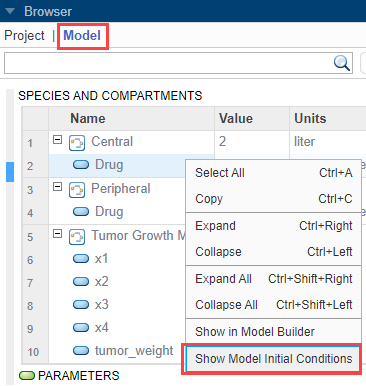Click the green PARAMETERS icon
Viewport: 366px width, 386px height.
27,376
